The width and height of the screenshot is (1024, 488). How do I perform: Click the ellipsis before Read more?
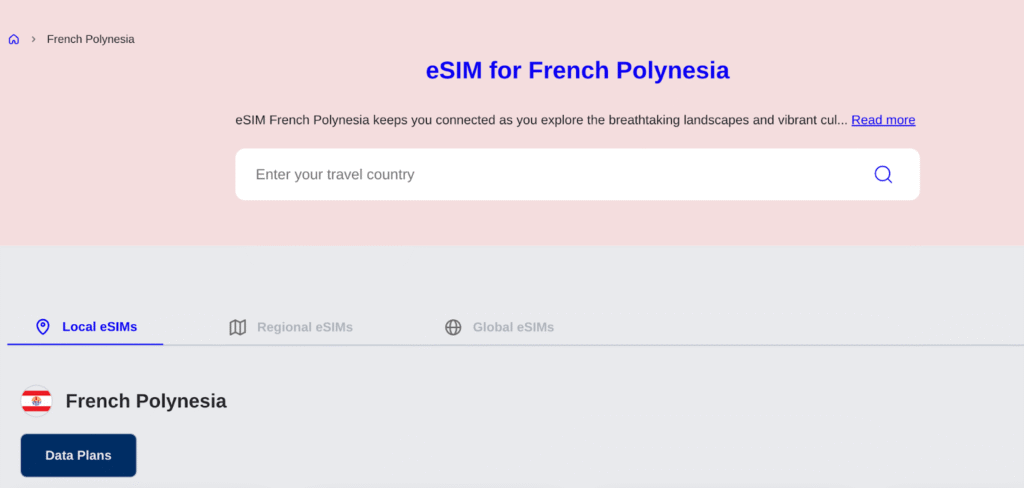[x=843, y=121]
